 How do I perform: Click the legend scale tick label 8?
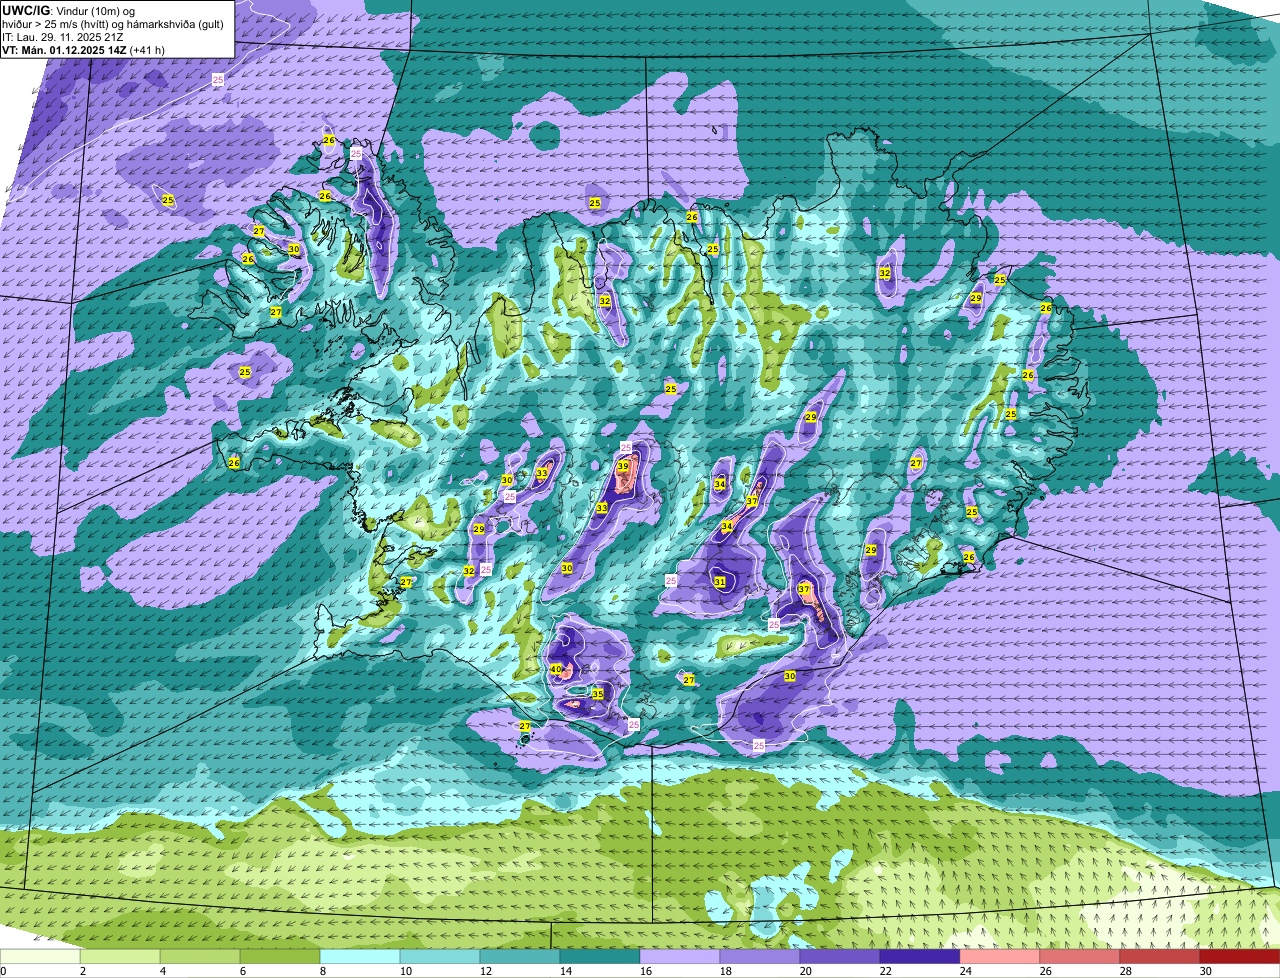pyautogui.click(x=323, y=971)
